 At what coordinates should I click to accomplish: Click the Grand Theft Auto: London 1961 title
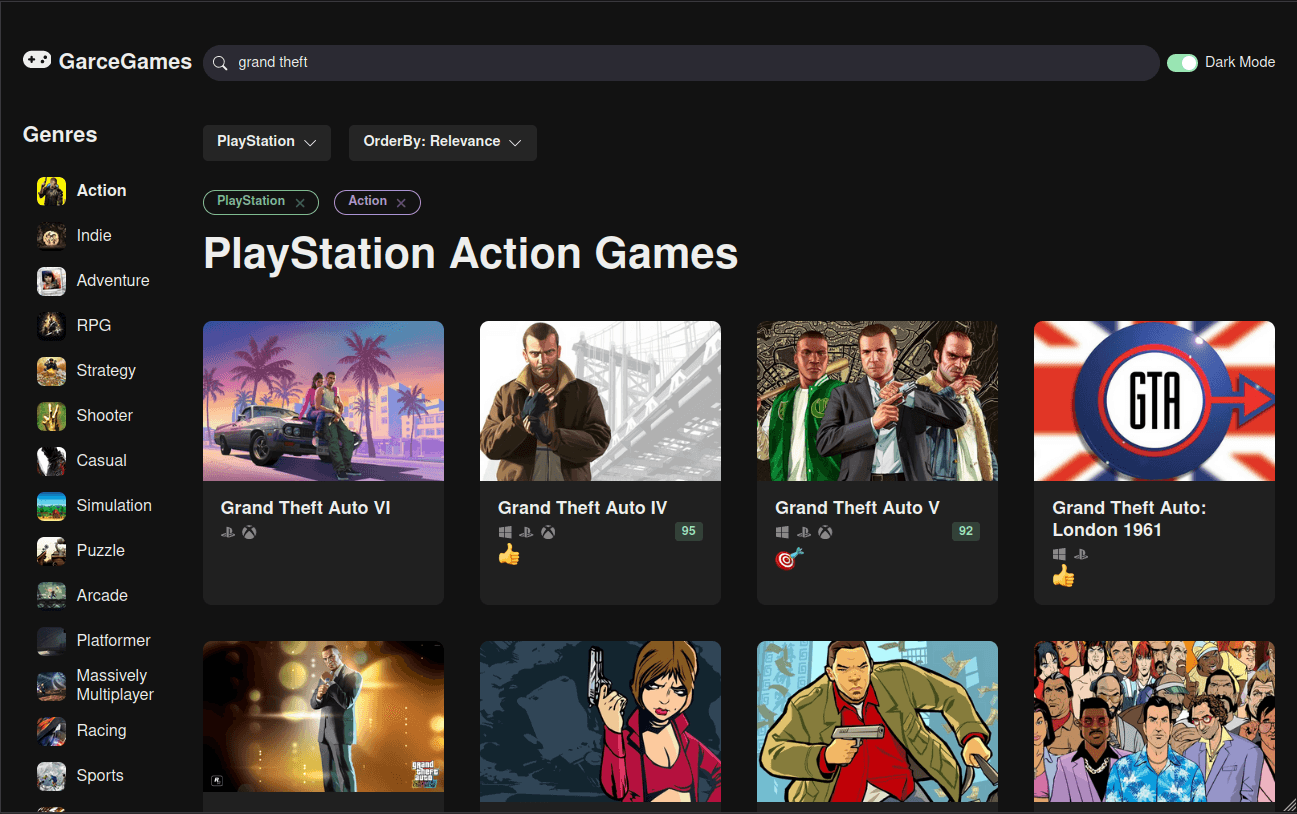pos(1129,519)
